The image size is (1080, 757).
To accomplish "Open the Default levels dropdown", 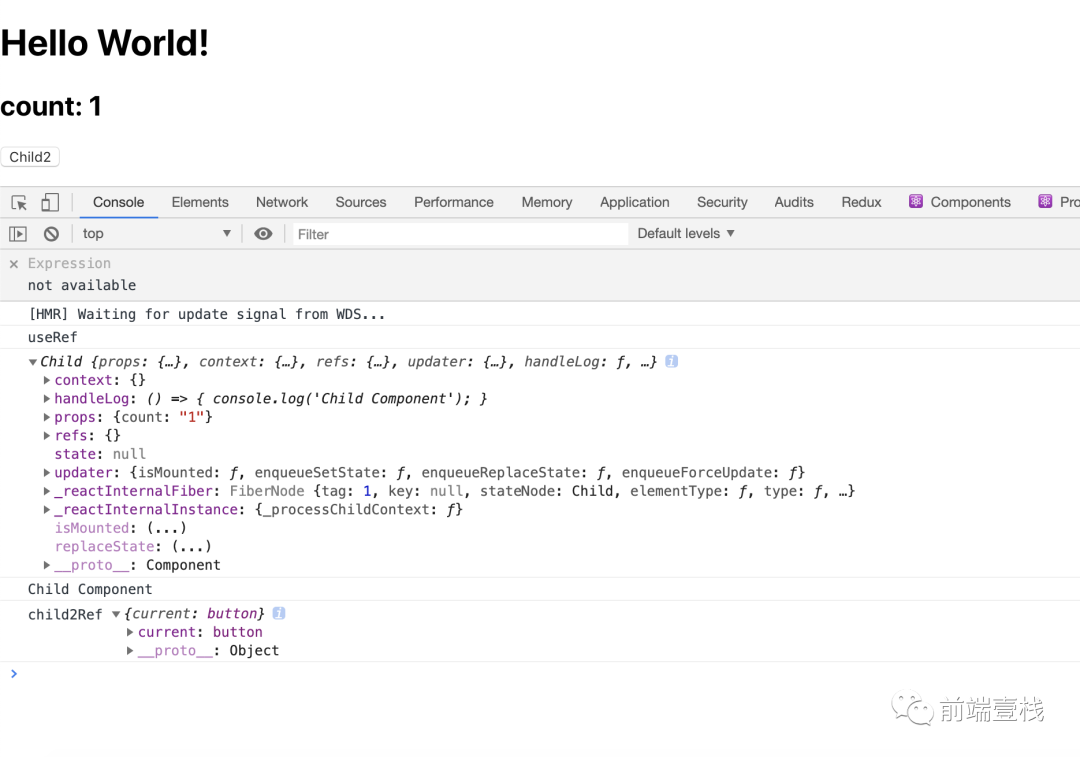I will (x=686, y=234).
